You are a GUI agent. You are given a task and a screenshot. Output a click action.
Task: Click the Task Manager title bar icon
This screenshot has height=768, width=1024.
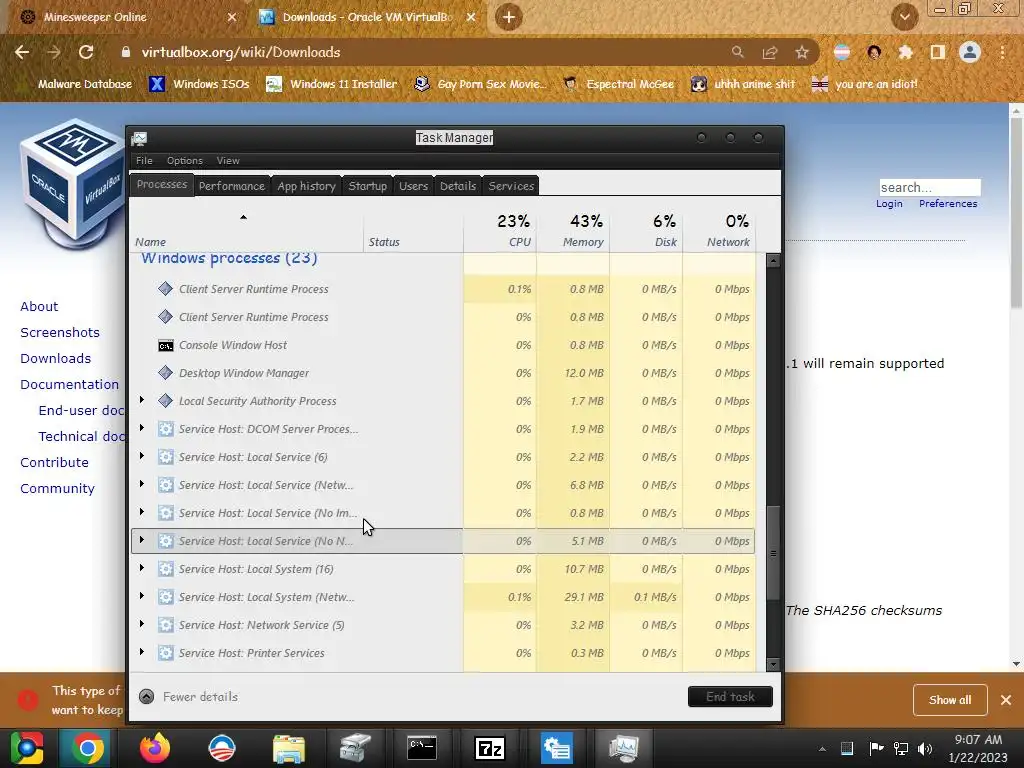pos(139,138)
